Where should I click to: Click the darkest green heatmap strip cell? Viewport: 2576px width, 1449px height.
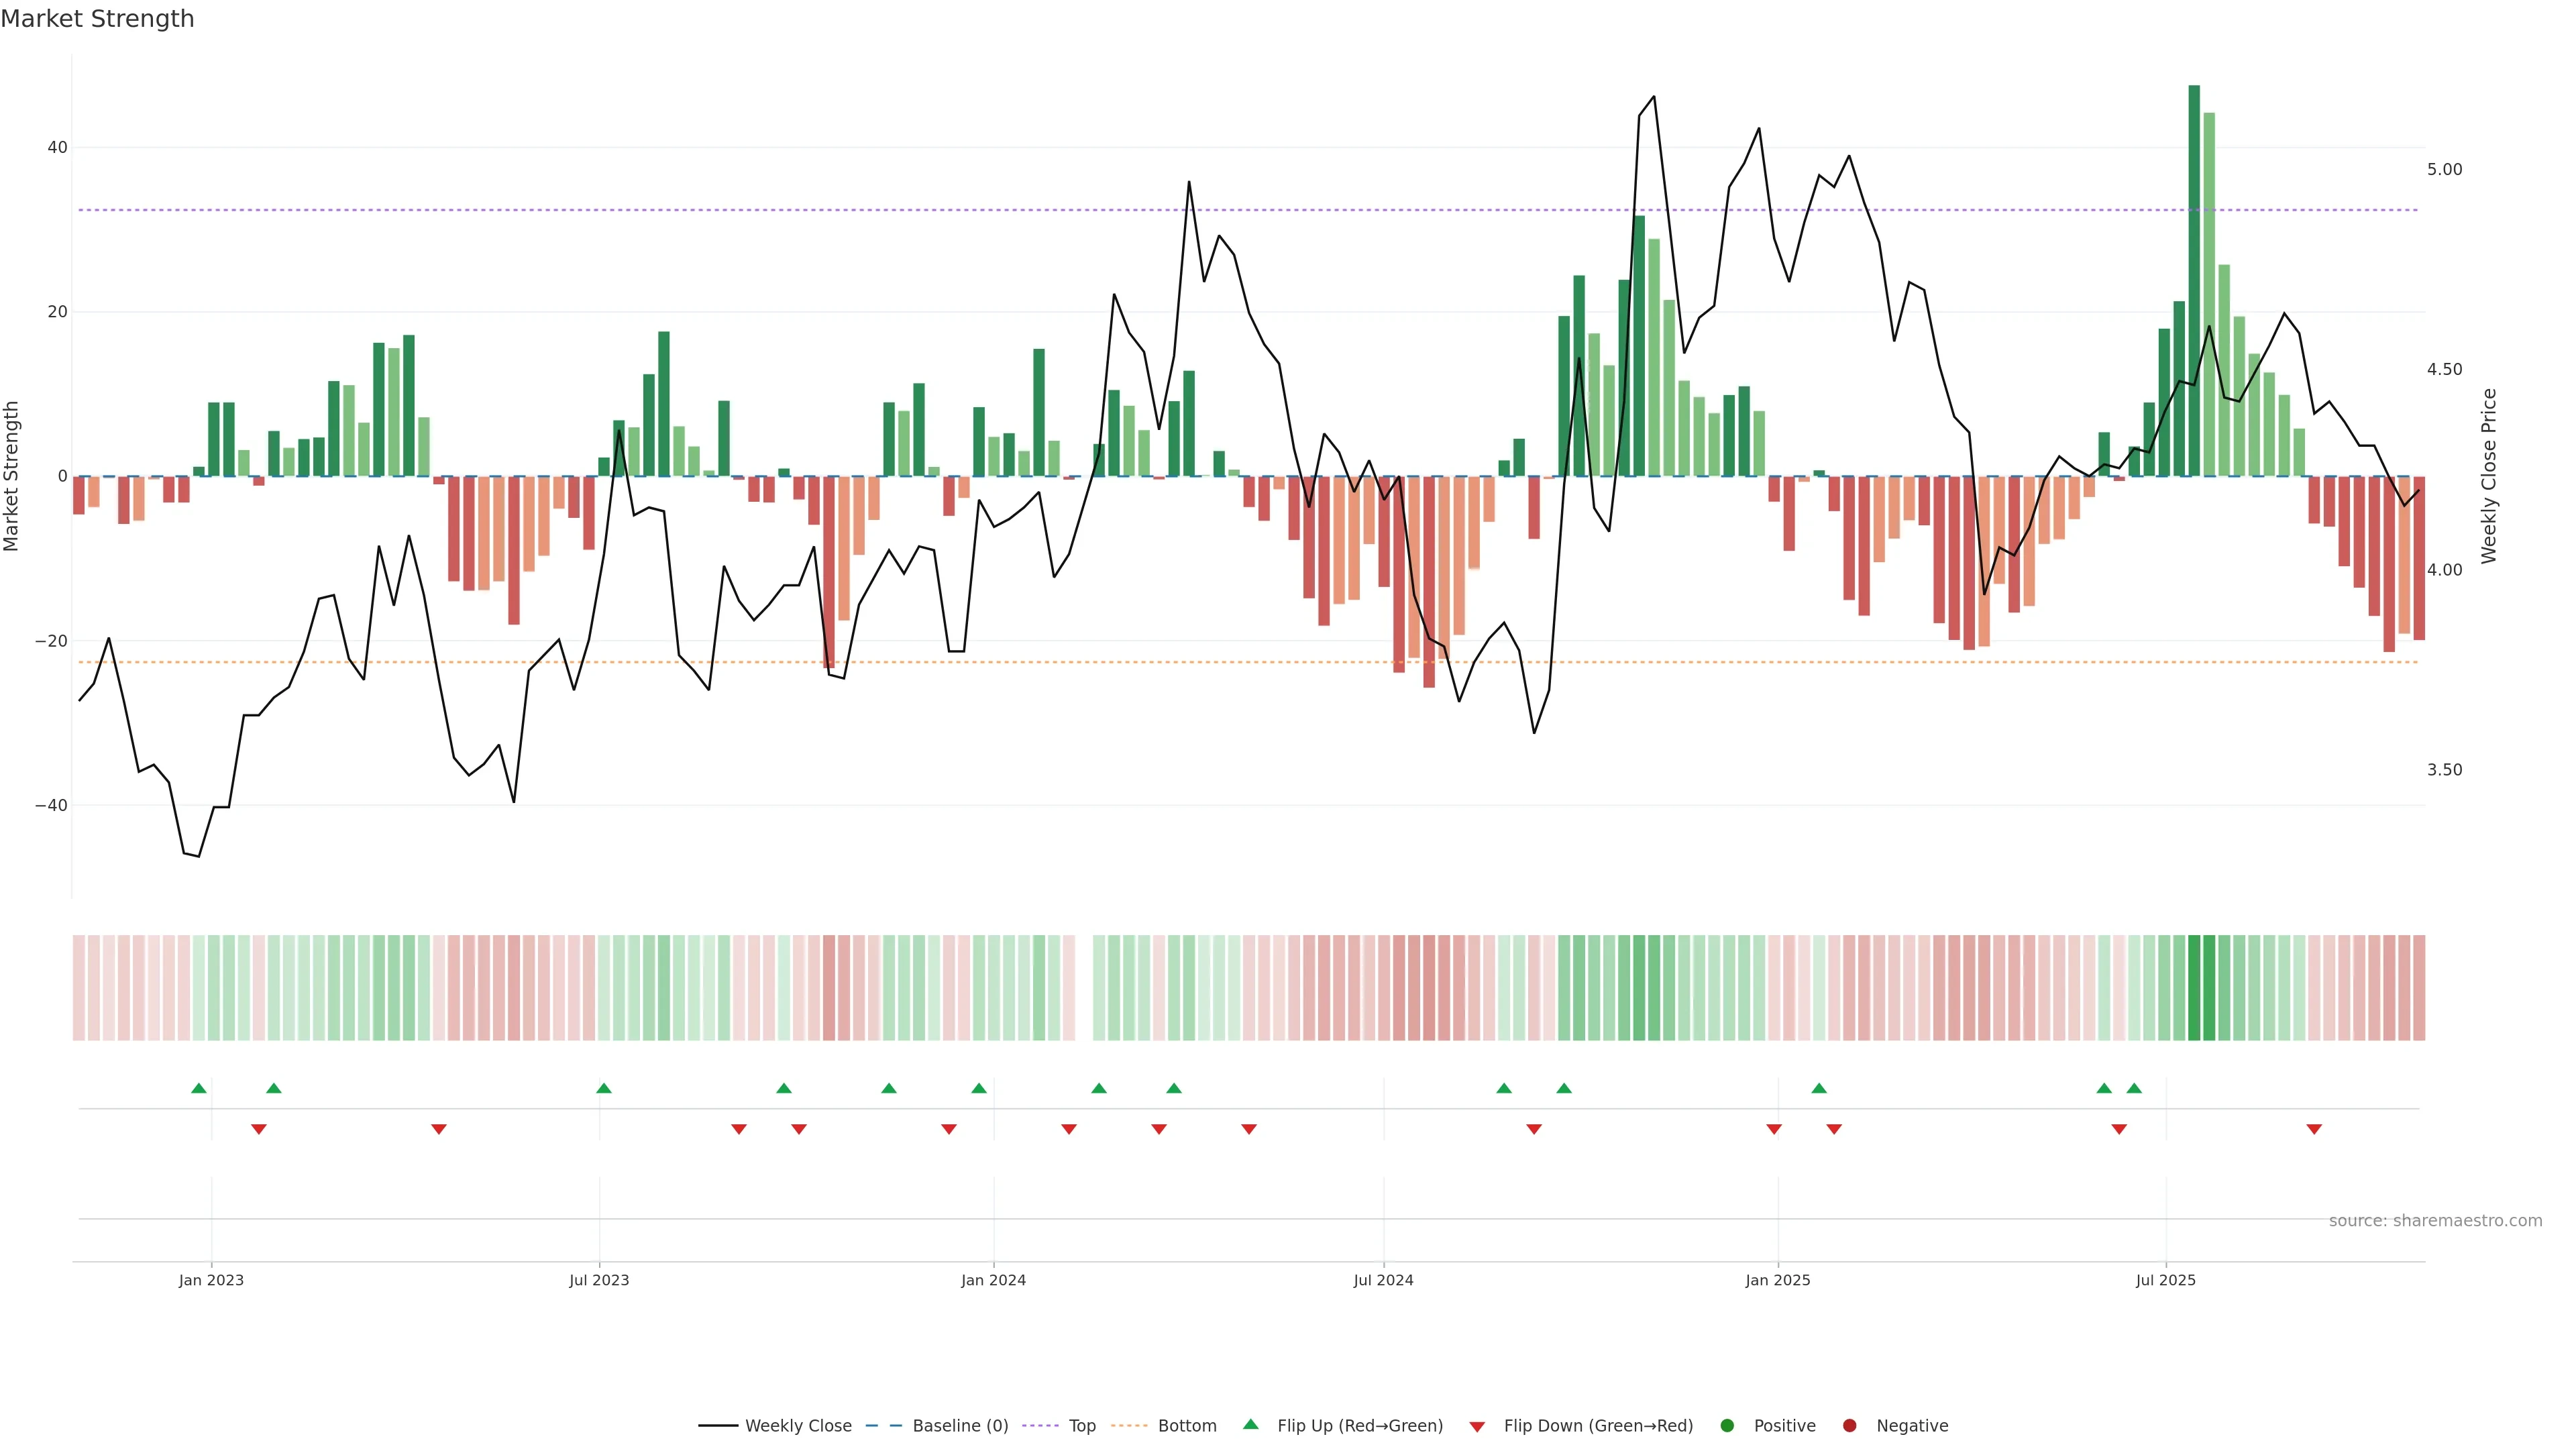(2194, 988)
